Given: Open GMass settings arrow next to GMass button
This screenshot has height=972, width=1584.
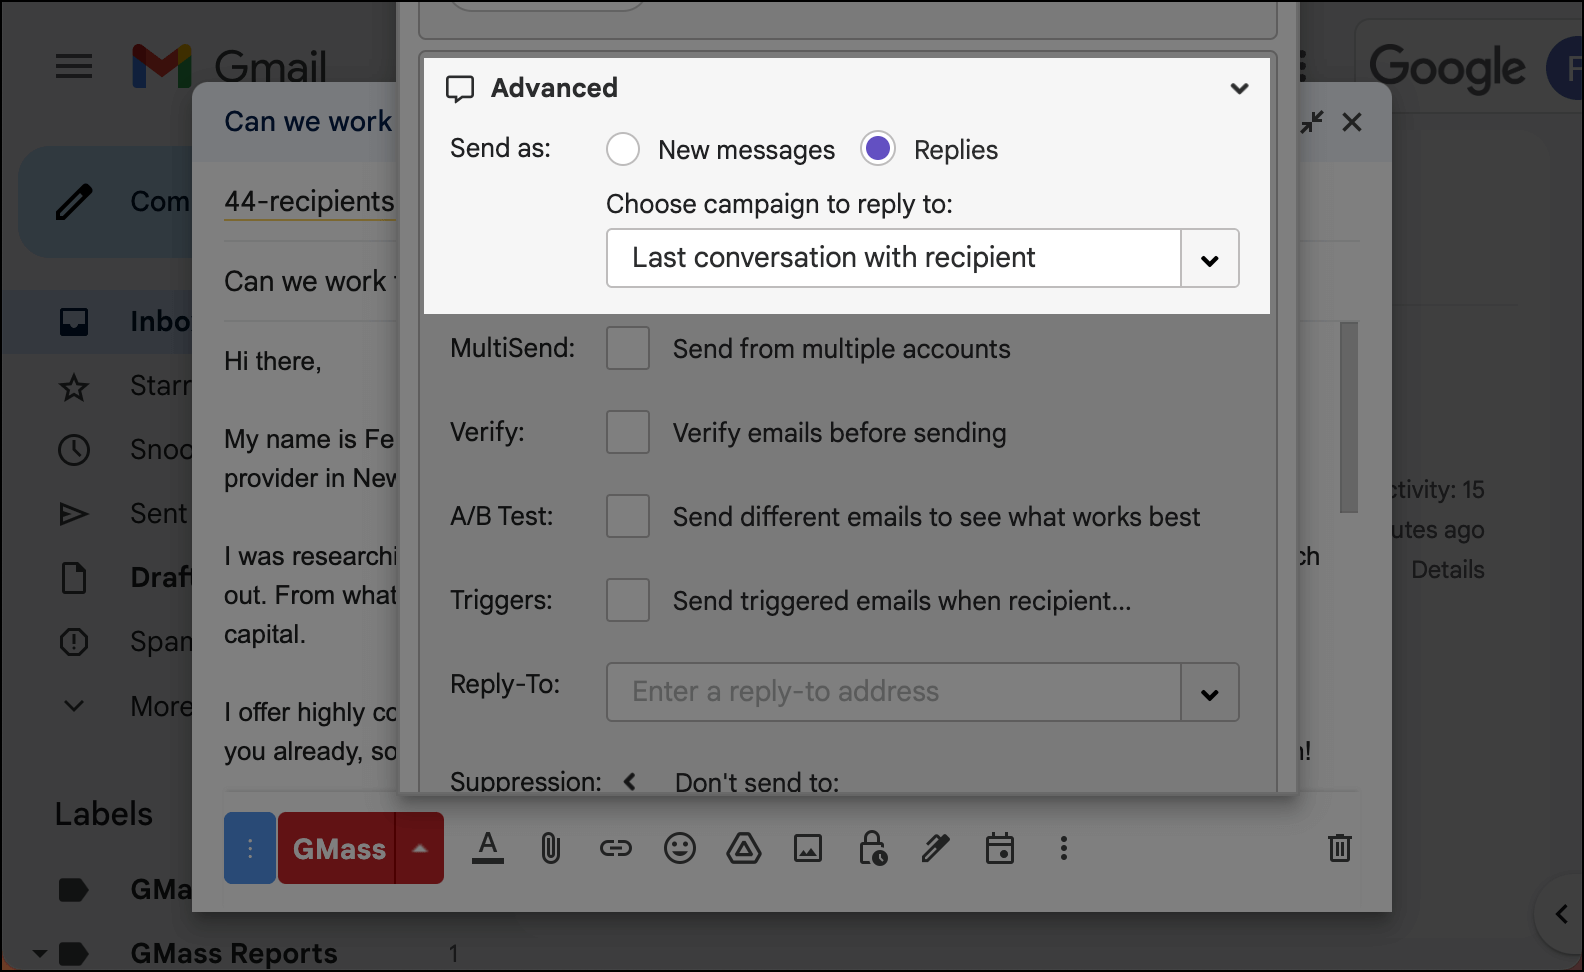Looking at the screenshot, I should click(420, 848).
